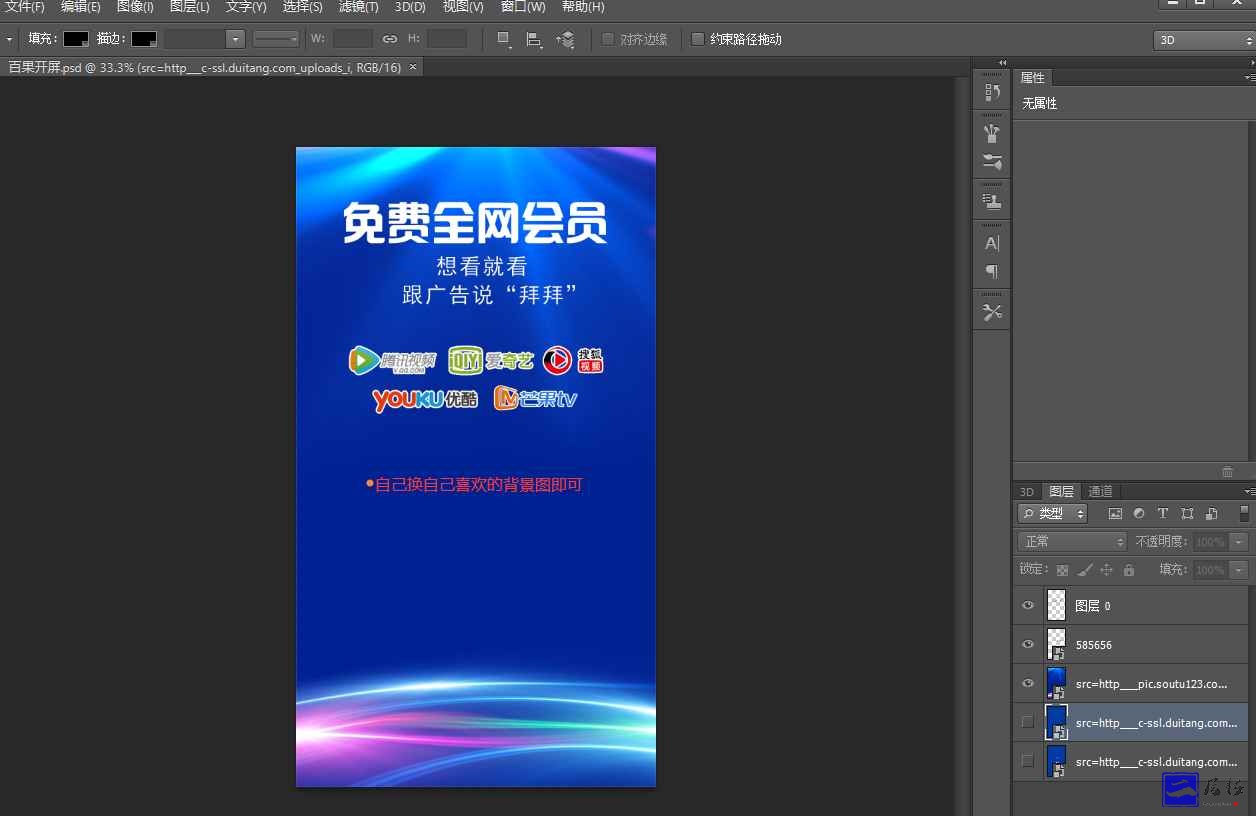This screenshot has height=816, width=1256.
Task: Open path operations icon in options bar
Action: pos(504,39)
